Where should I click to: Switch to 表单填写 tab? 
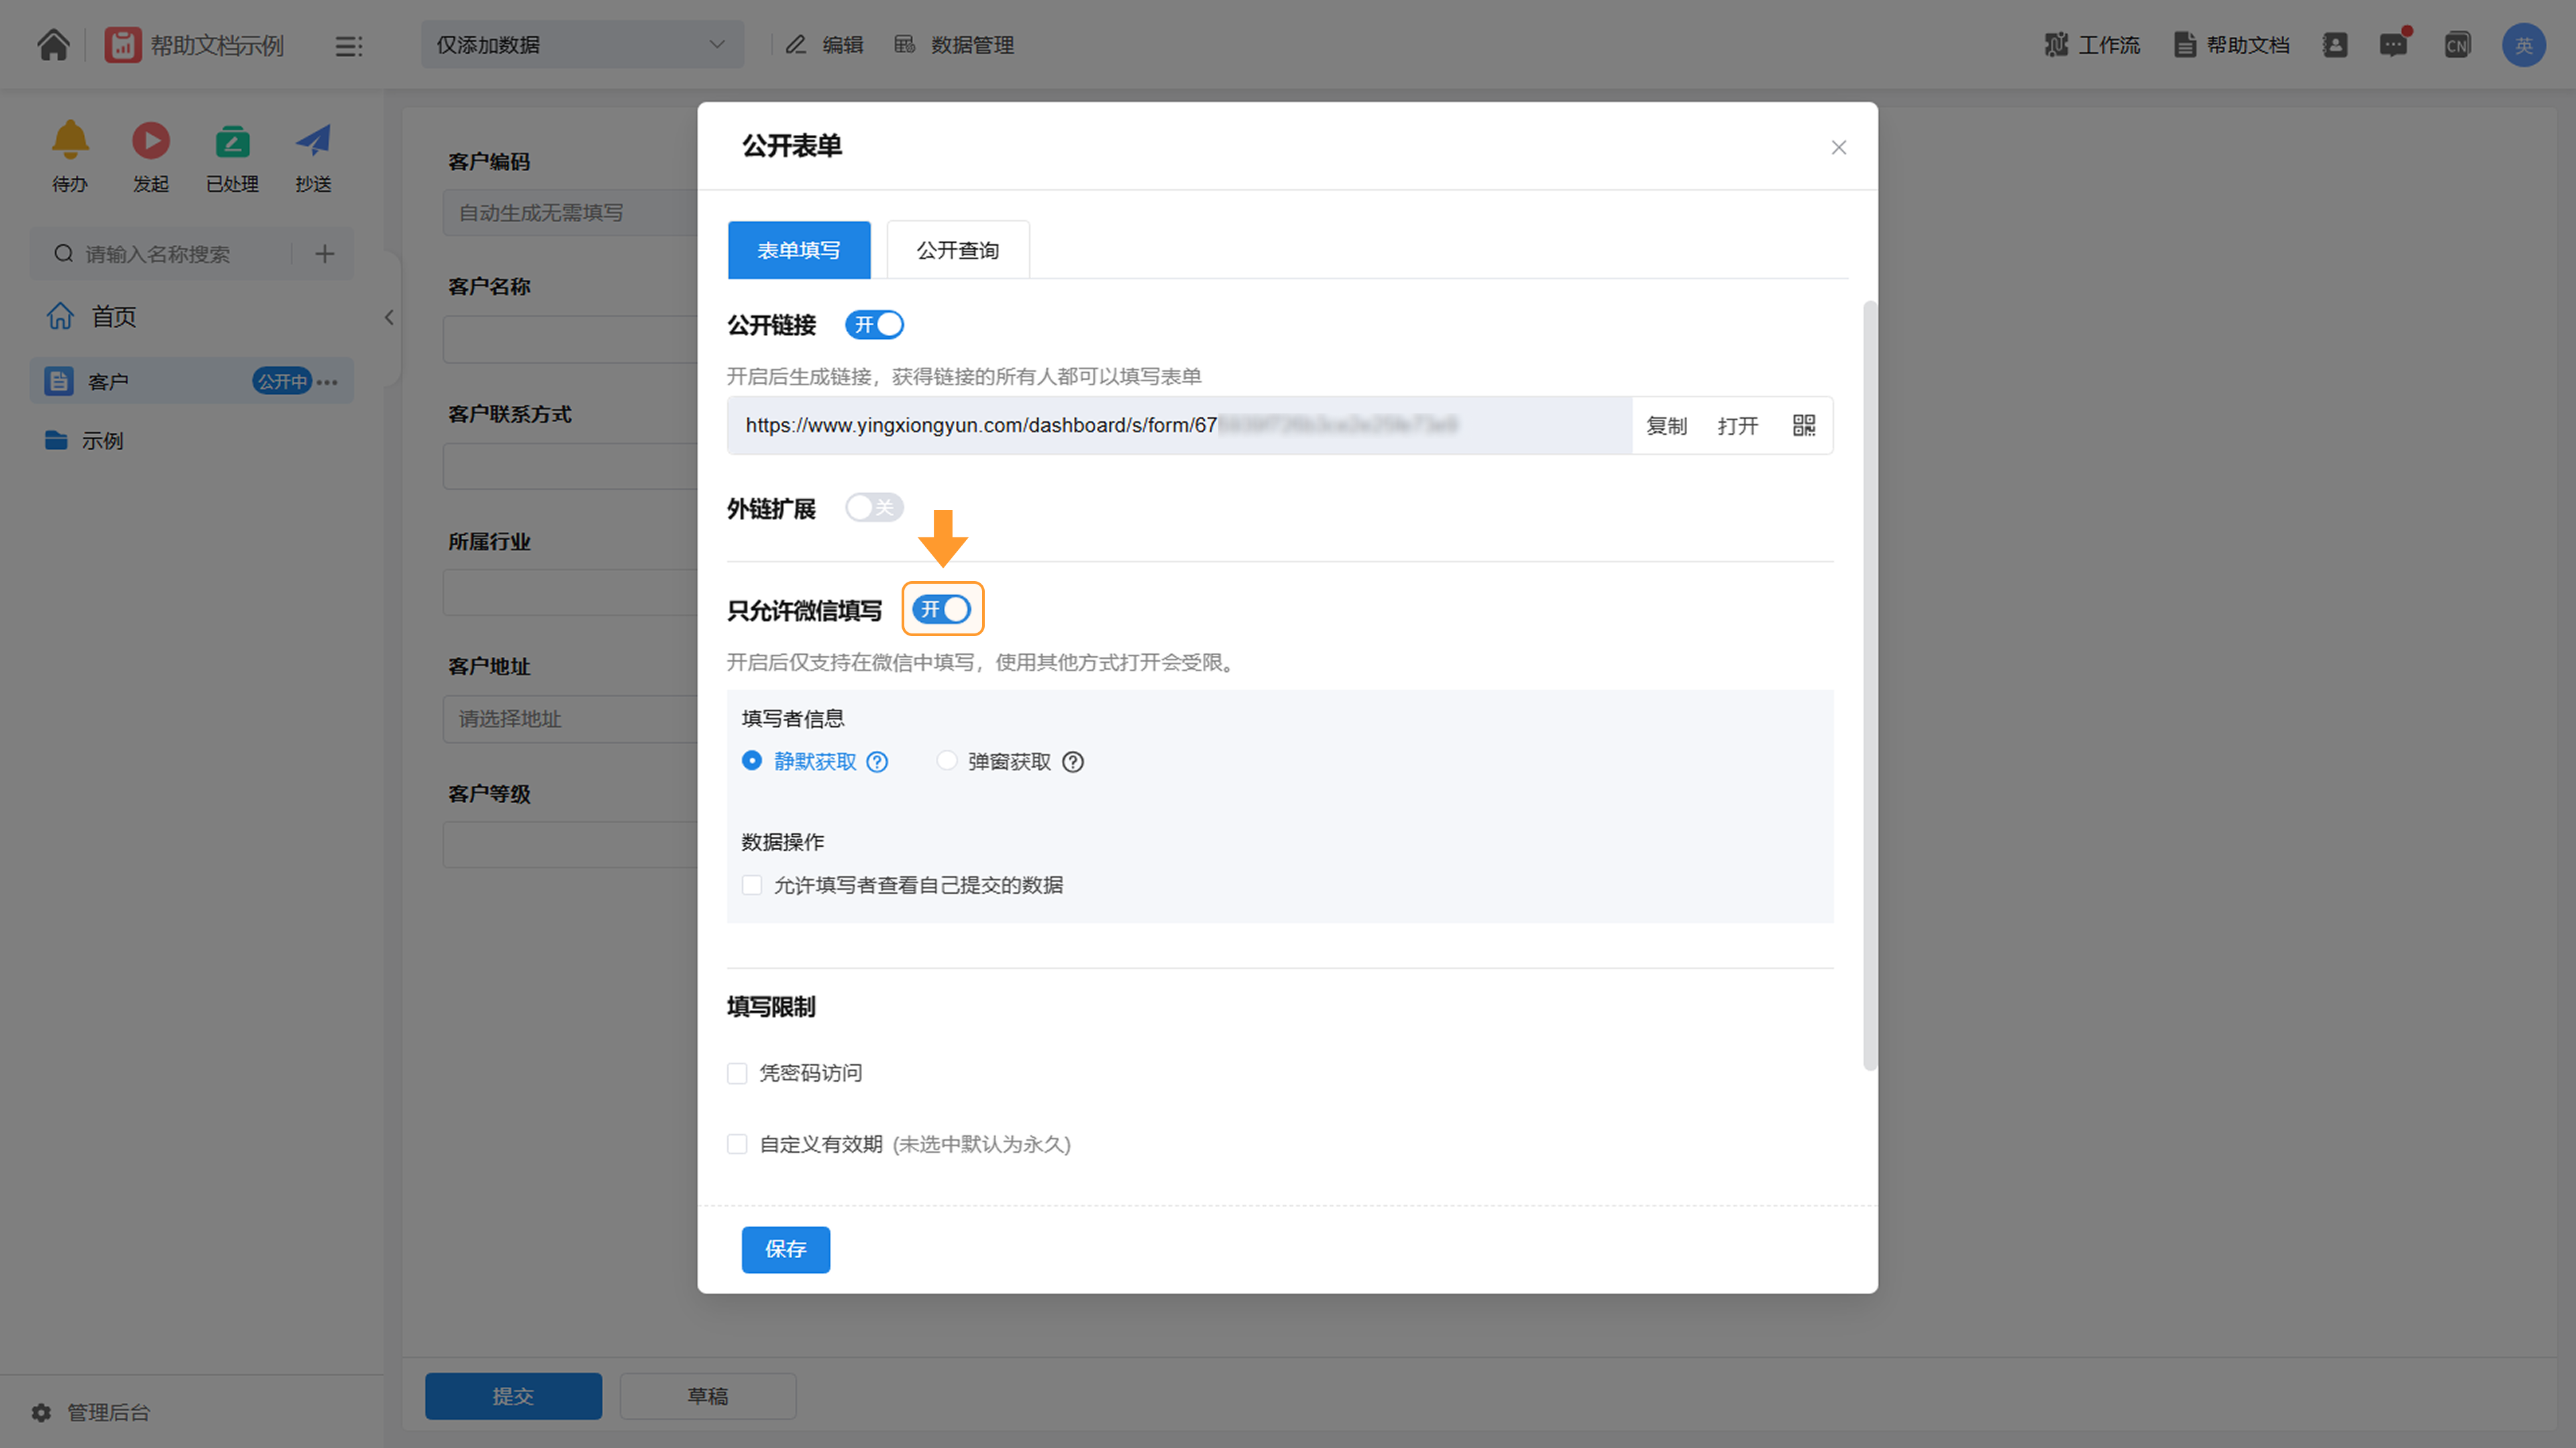coord(799,250)
